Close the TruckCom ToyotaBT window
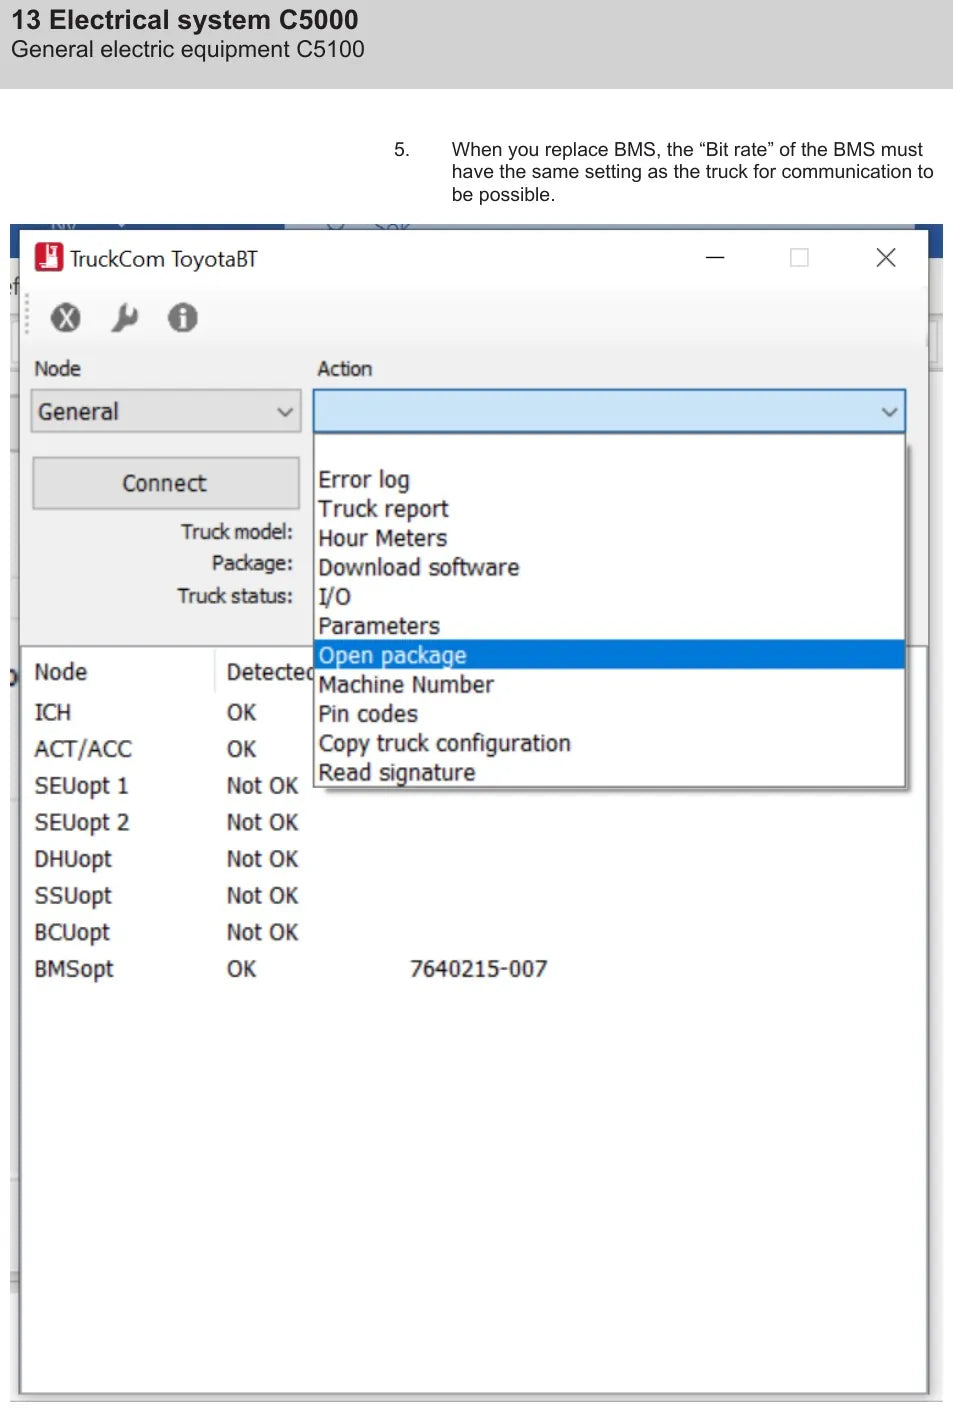Viewport: 953px width, 1412px height. click(x=885, y=258)
